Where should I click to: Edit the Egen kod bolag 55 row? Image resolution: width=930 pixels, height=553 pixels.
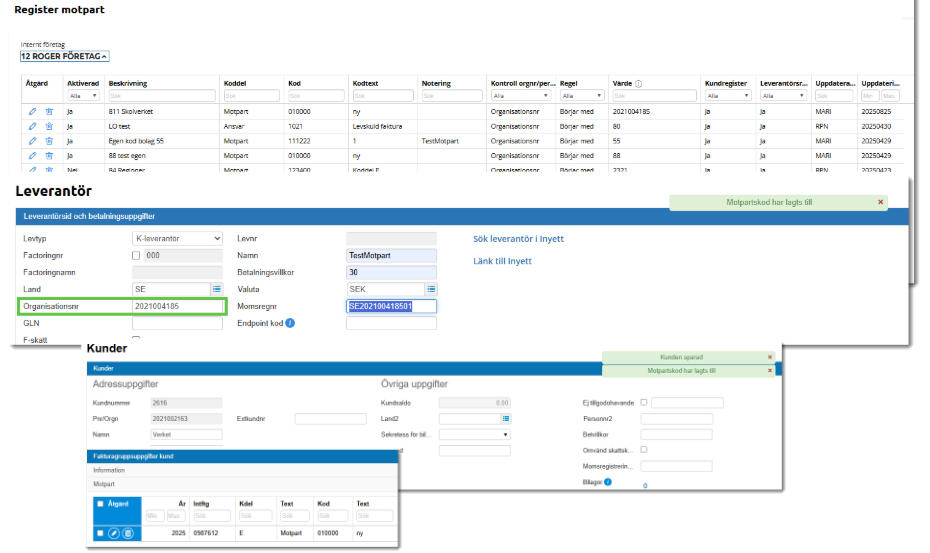click(x=33, y=141)
